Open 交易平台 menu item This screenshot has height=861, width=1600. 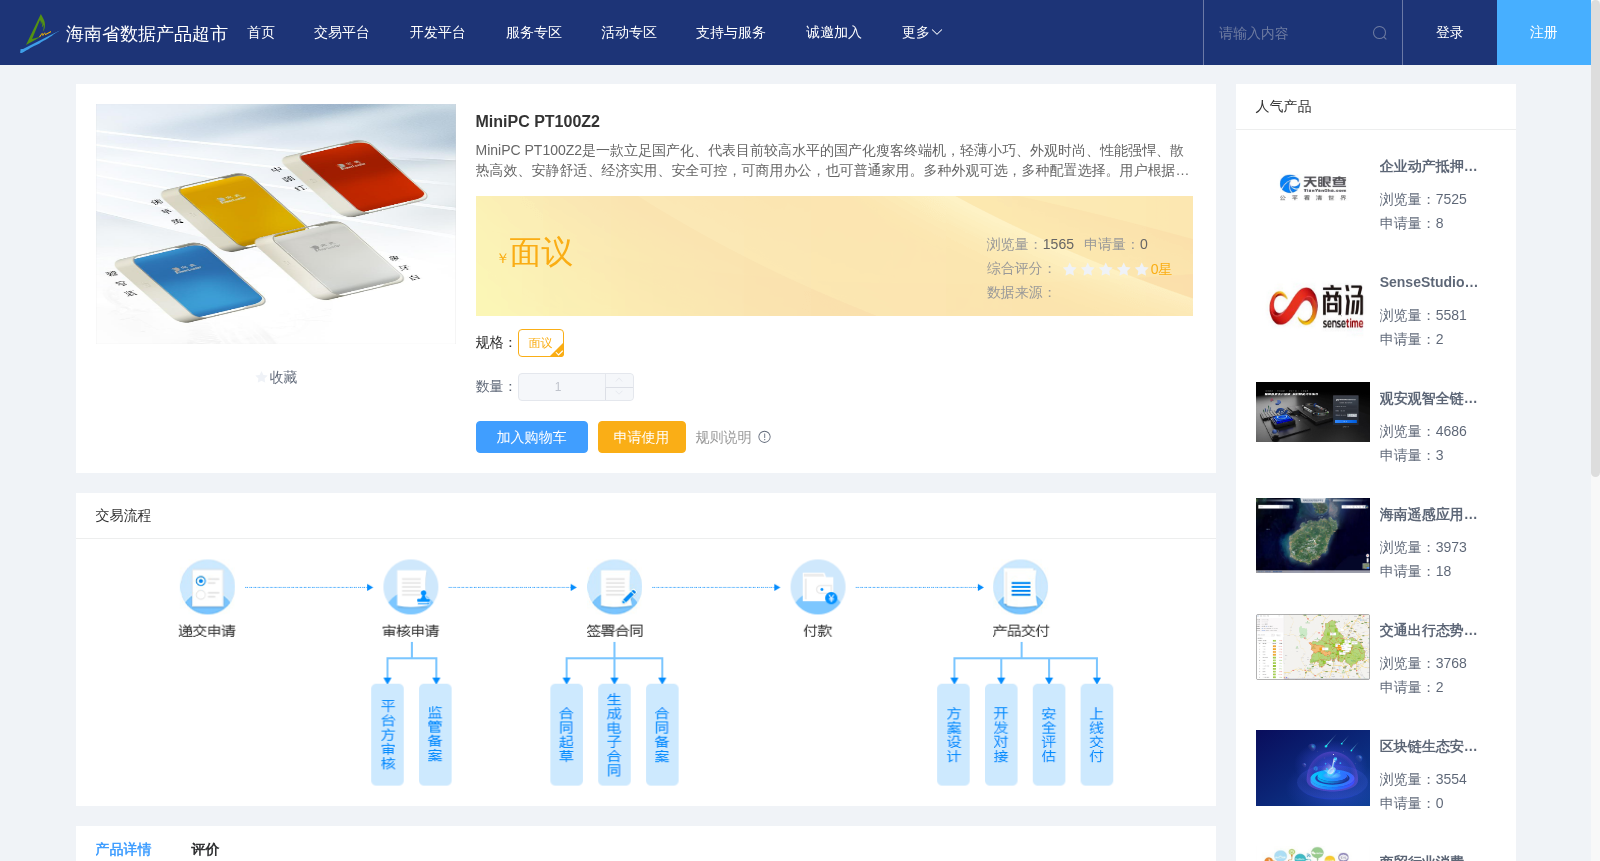click(x=342, y=33)
